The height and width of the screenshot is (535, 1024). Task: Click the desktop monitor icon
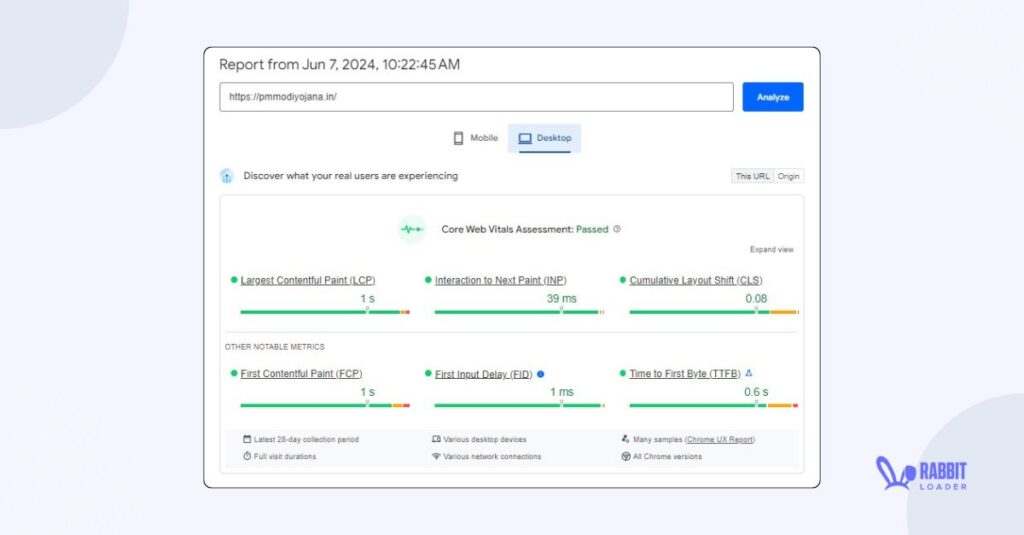coord(525,138)
